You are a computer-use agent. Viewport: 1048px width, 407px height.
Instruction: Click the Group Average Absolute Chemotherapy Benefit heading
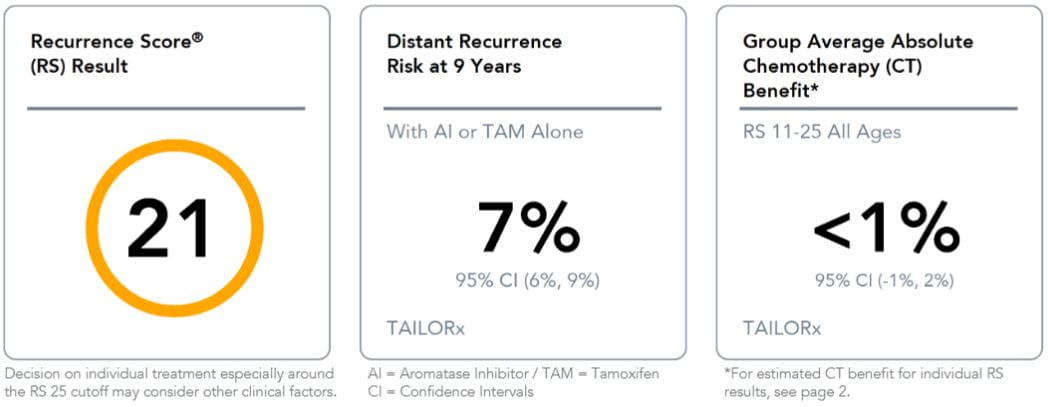coord(857,65)
